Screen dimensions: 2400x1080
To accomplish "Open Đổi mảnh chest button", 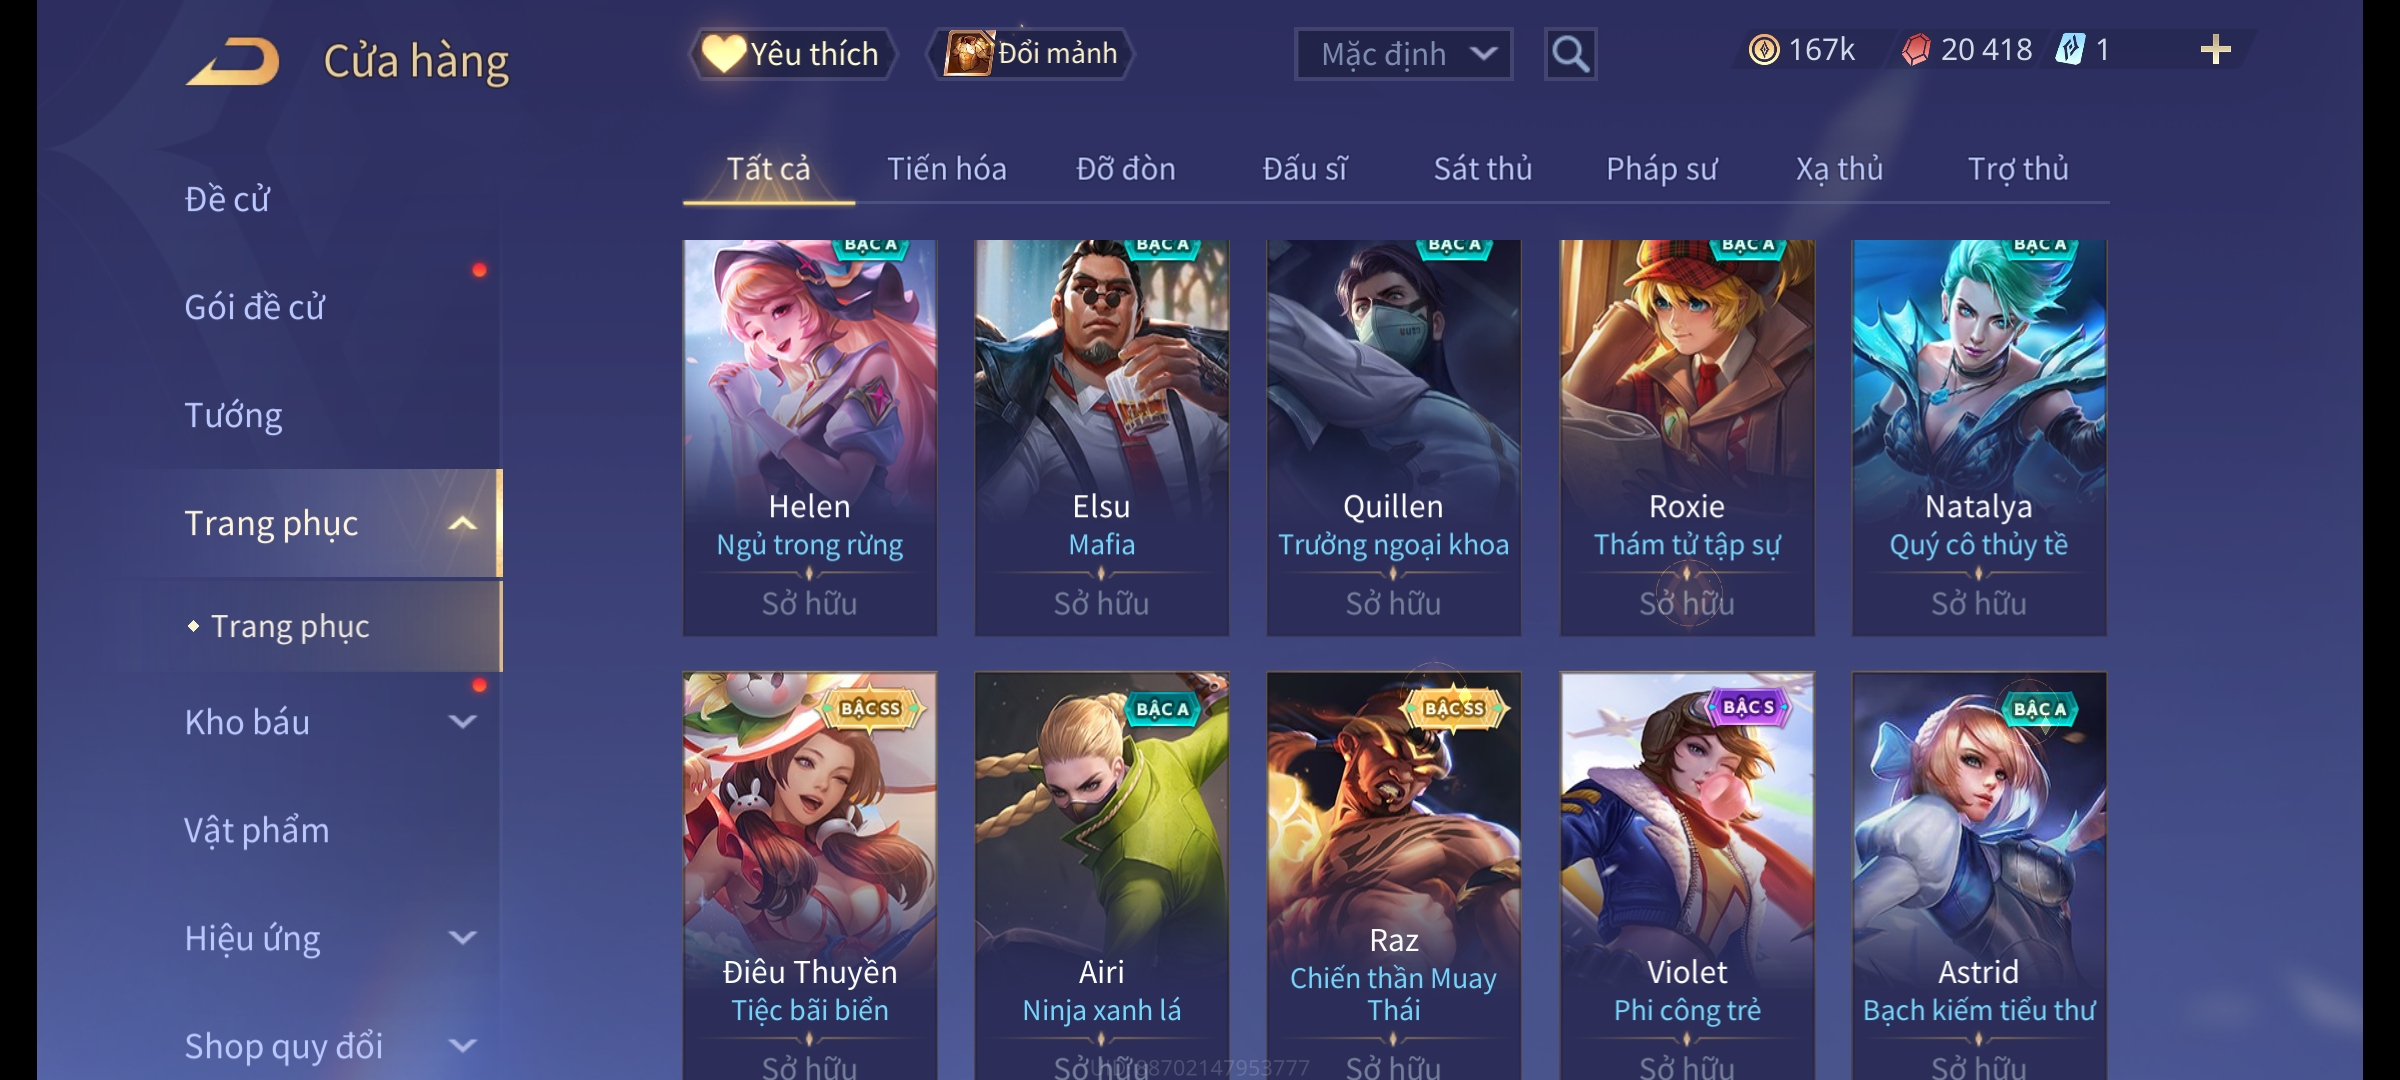I will (x=1032, y=54).
